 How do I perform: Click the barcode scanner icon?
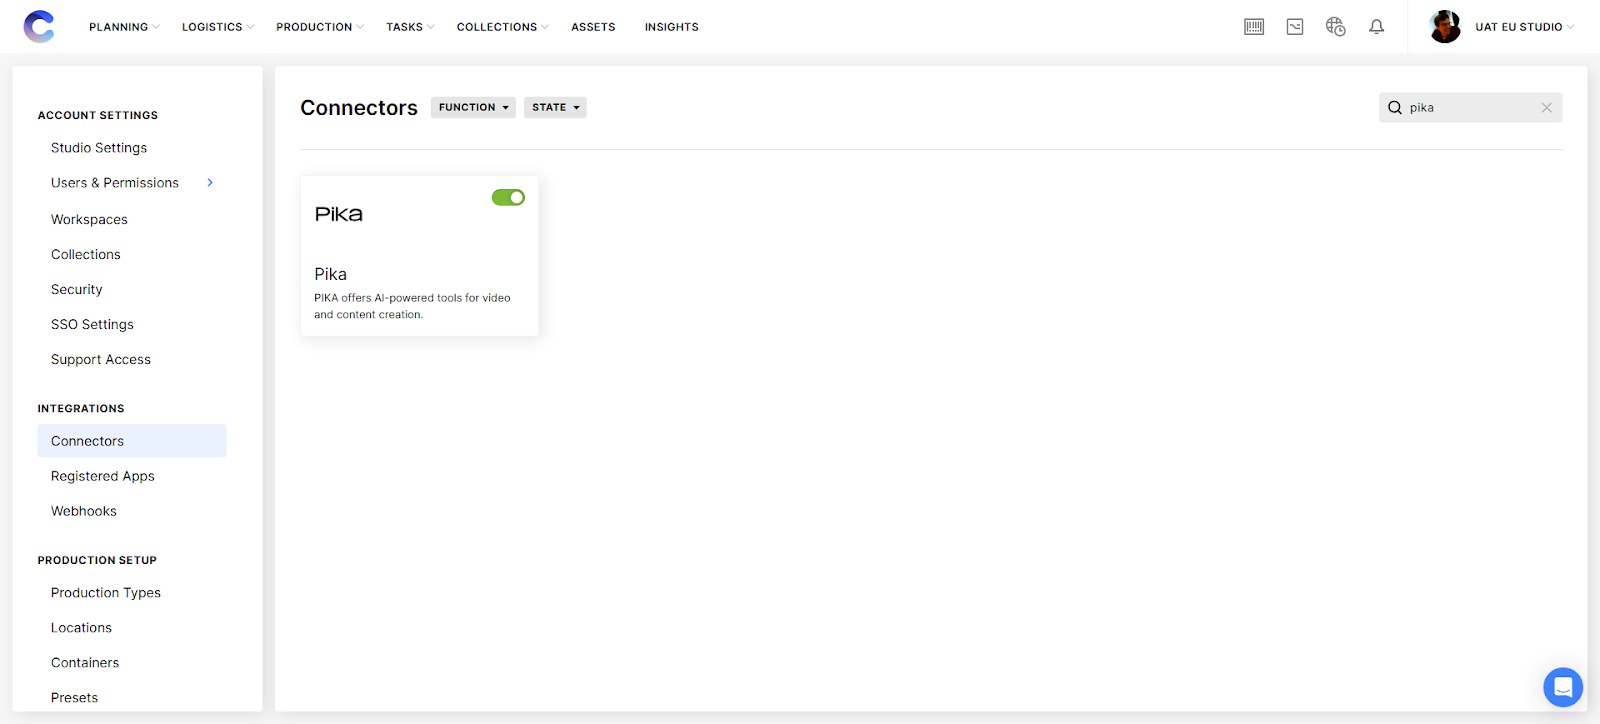(x=1254, y=27)
